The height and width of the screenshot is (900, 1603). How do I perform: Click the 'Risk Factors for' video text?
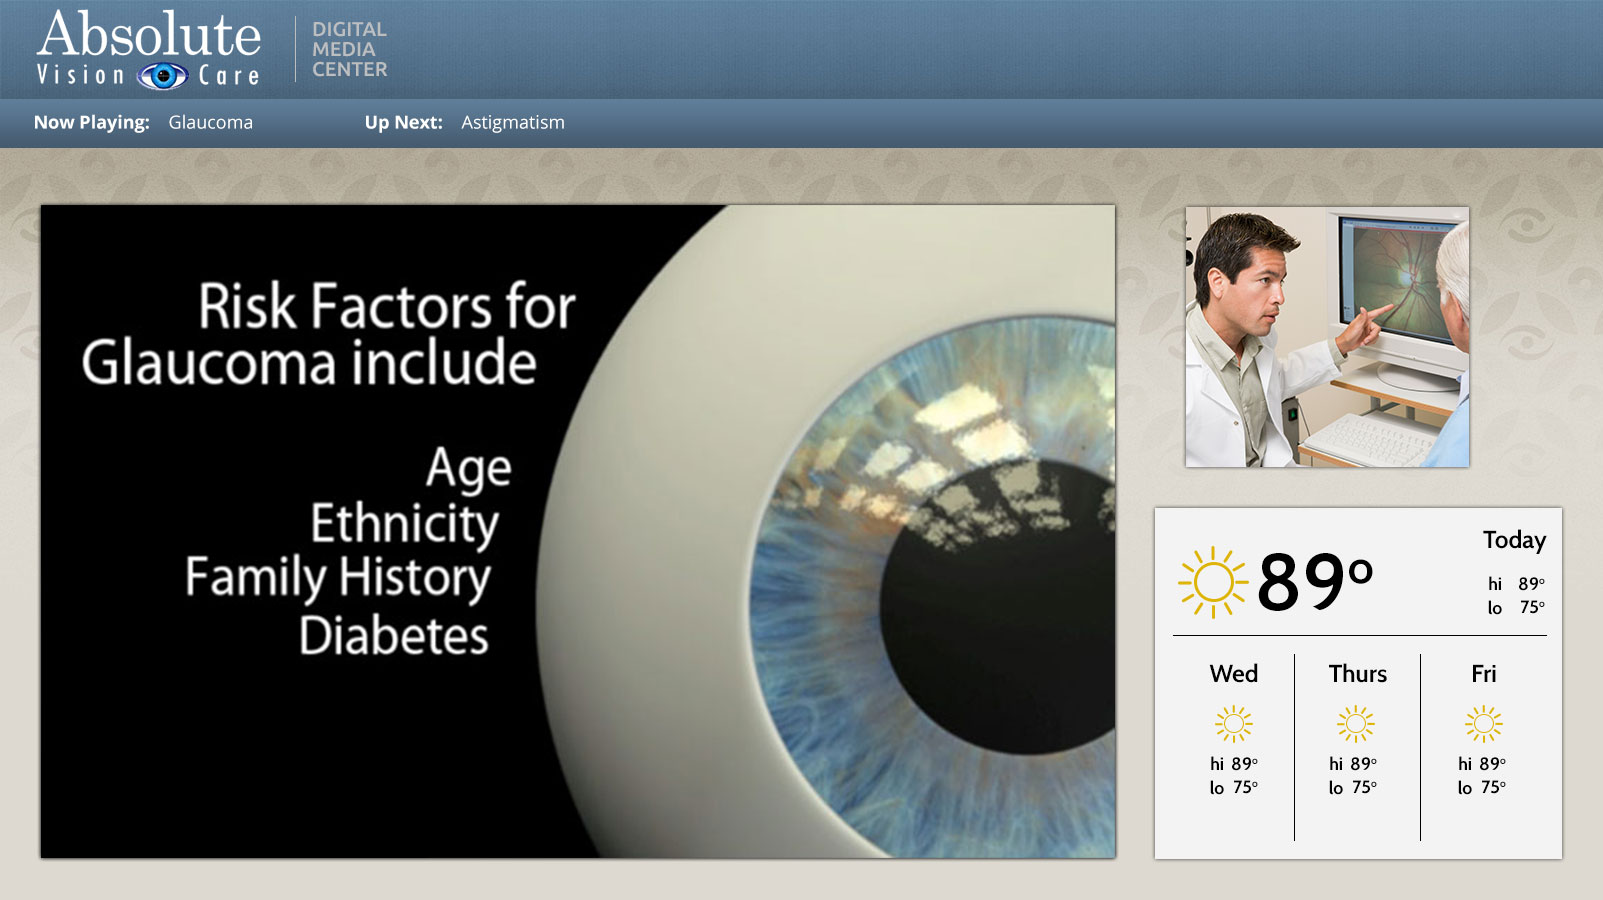tap(387, 305)
